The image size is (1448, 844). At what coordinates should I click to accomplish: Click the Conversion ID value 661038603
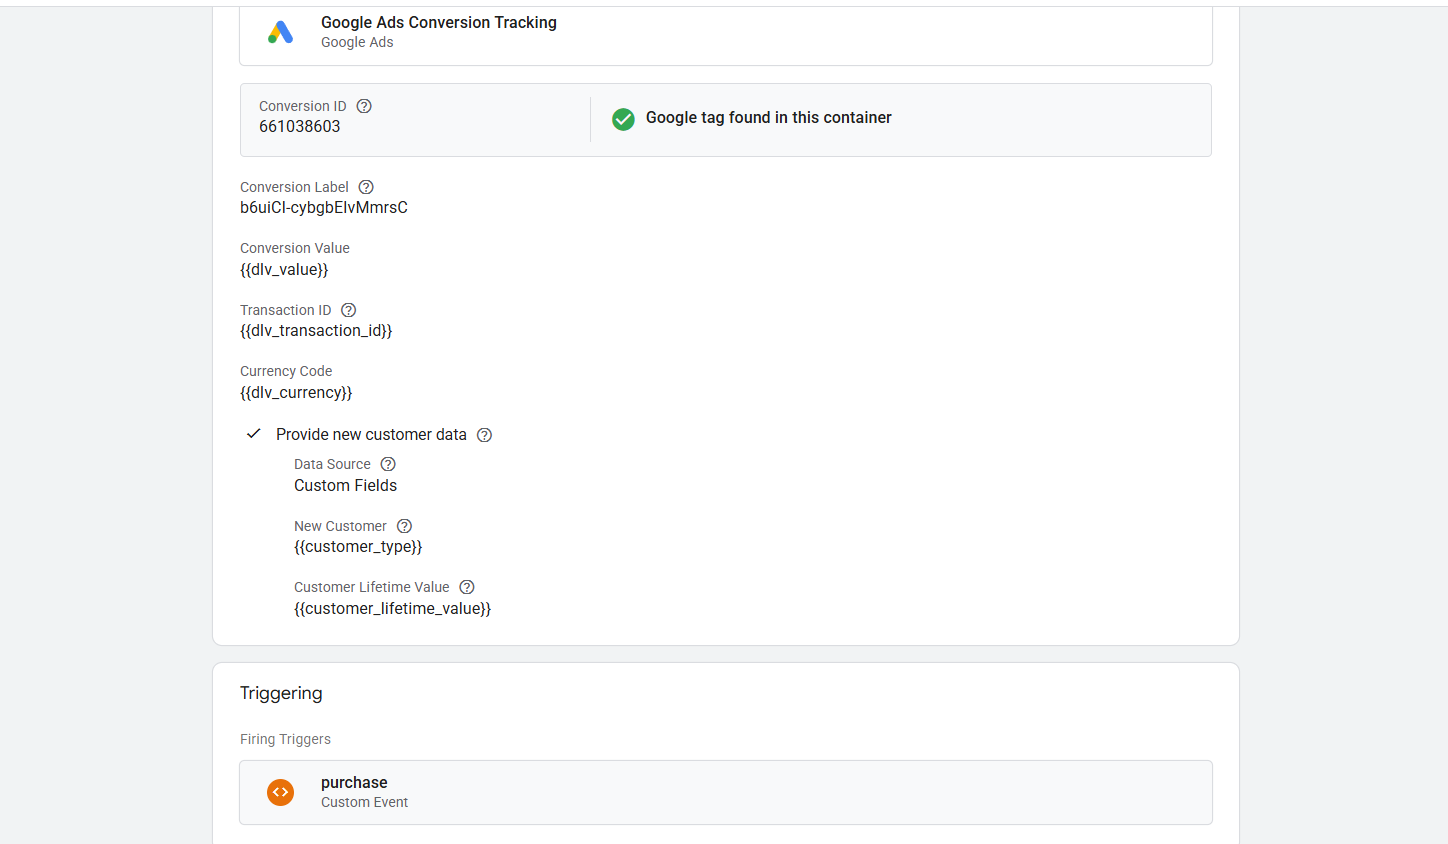(300, 127)
